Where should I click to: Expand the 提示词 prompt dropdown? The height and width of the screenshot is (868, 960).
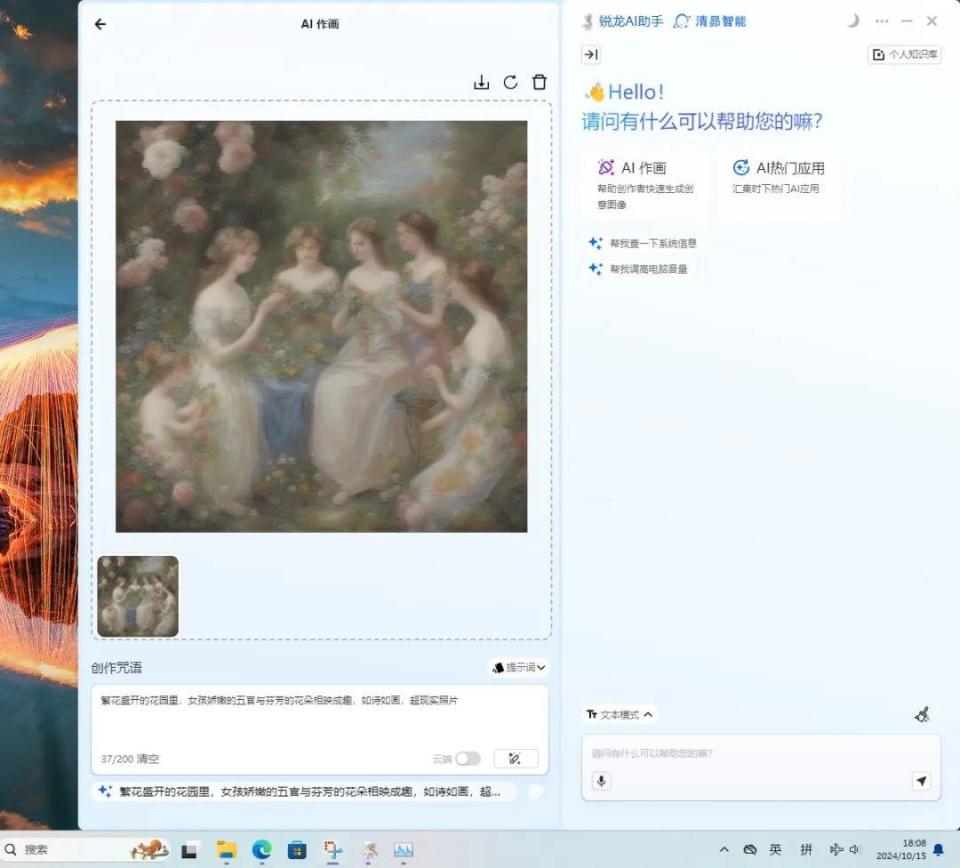point(519,667)
